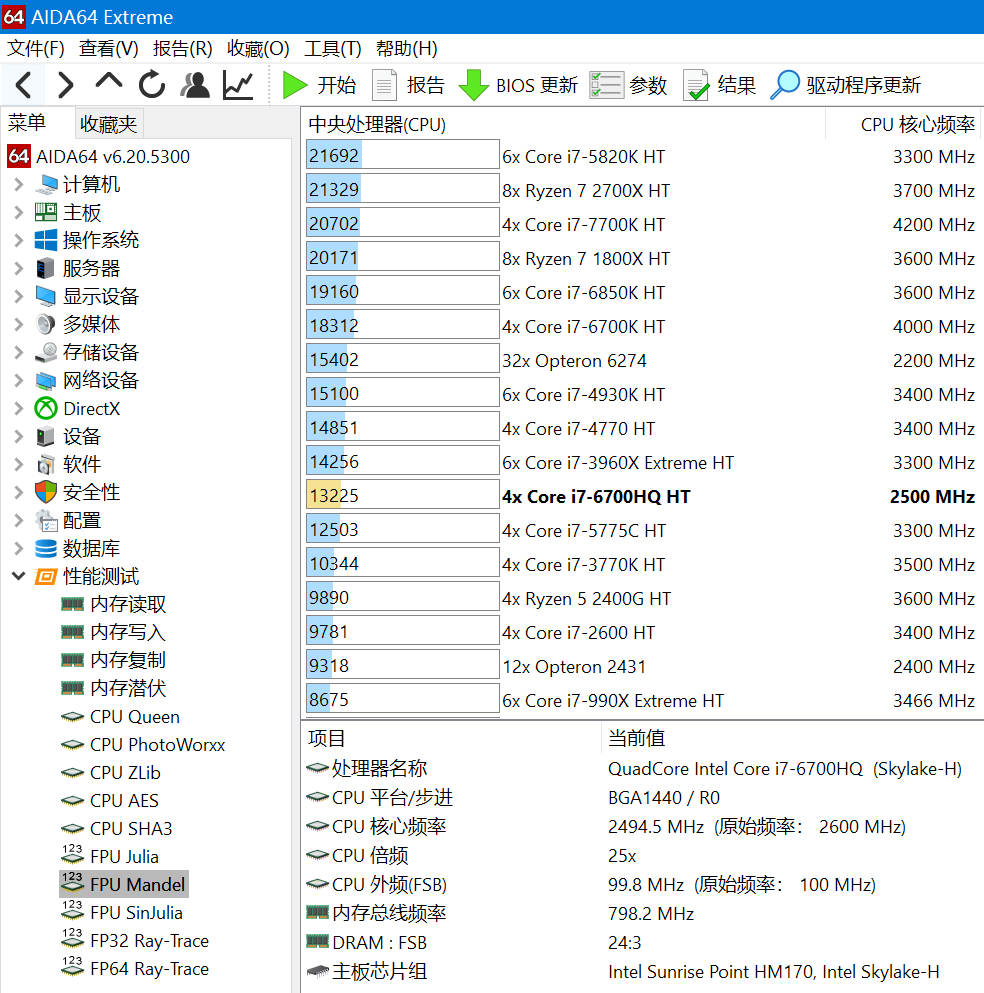The image size is (984, 993).
Task: Collapse the 性能测试 tree node
Action: tap(18, 576)
